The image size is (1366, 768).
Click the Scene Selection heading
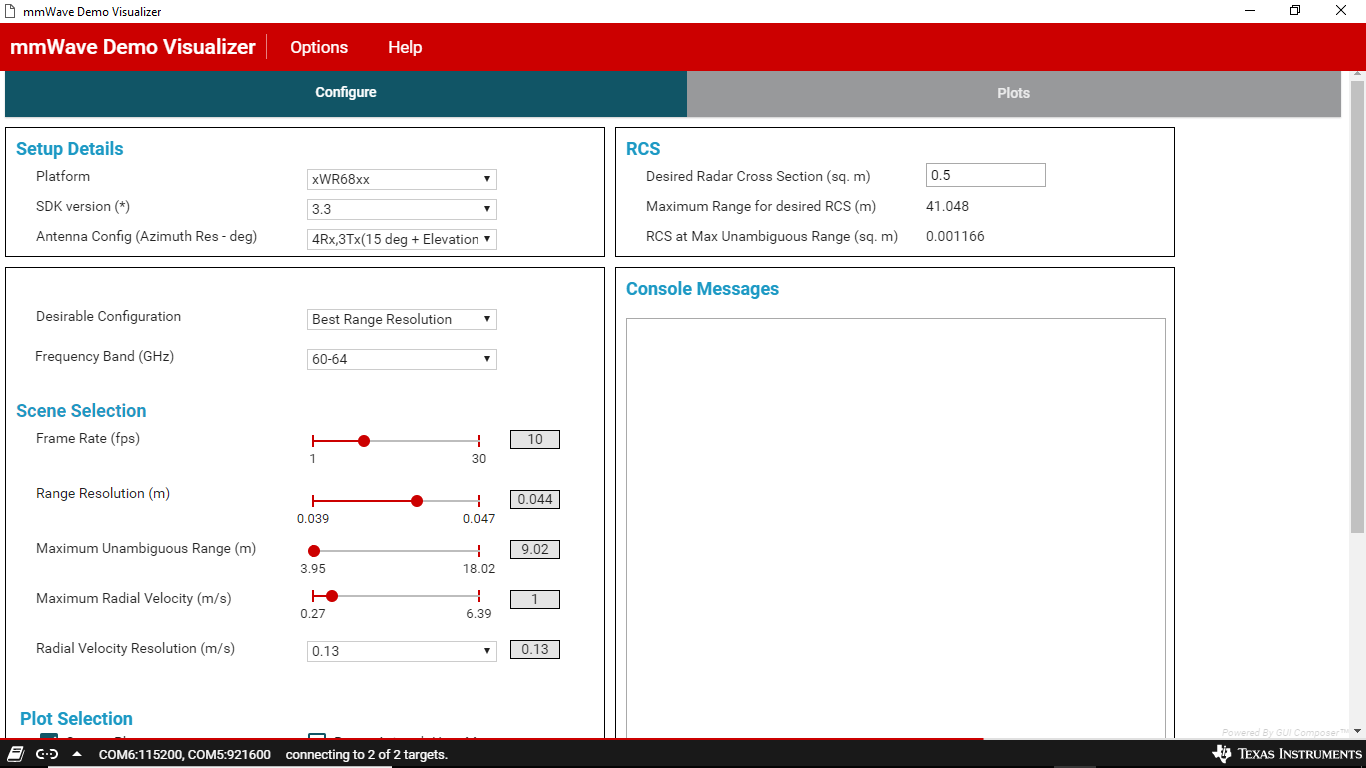tap(81, 411)
